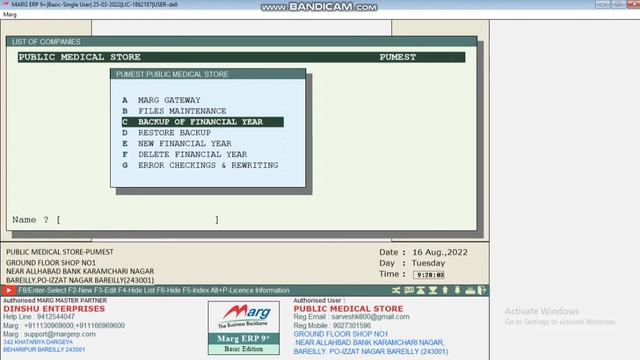This screenshot has height=360, width=640.
Task: Click the Marg ERP logo in title bar
Action: coord(5,4)
